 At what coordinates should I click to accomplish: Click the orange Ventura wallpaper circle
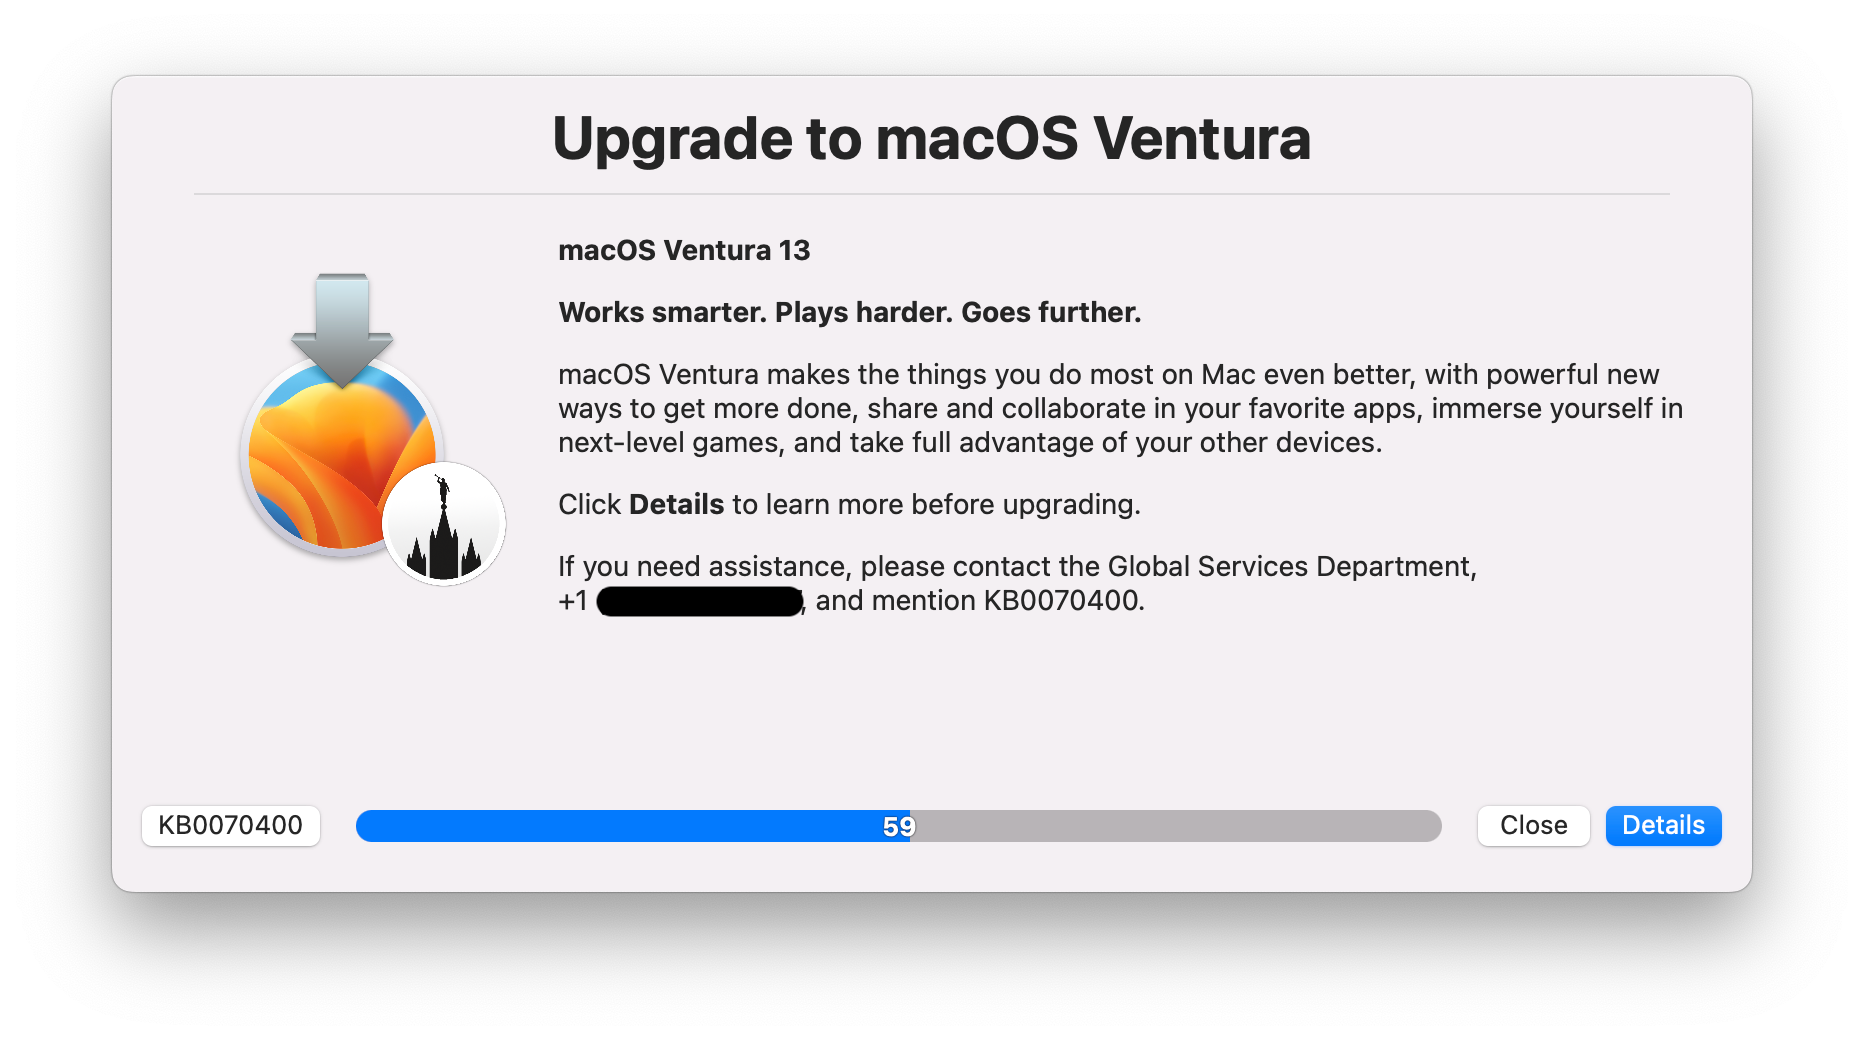click(342, 456)
